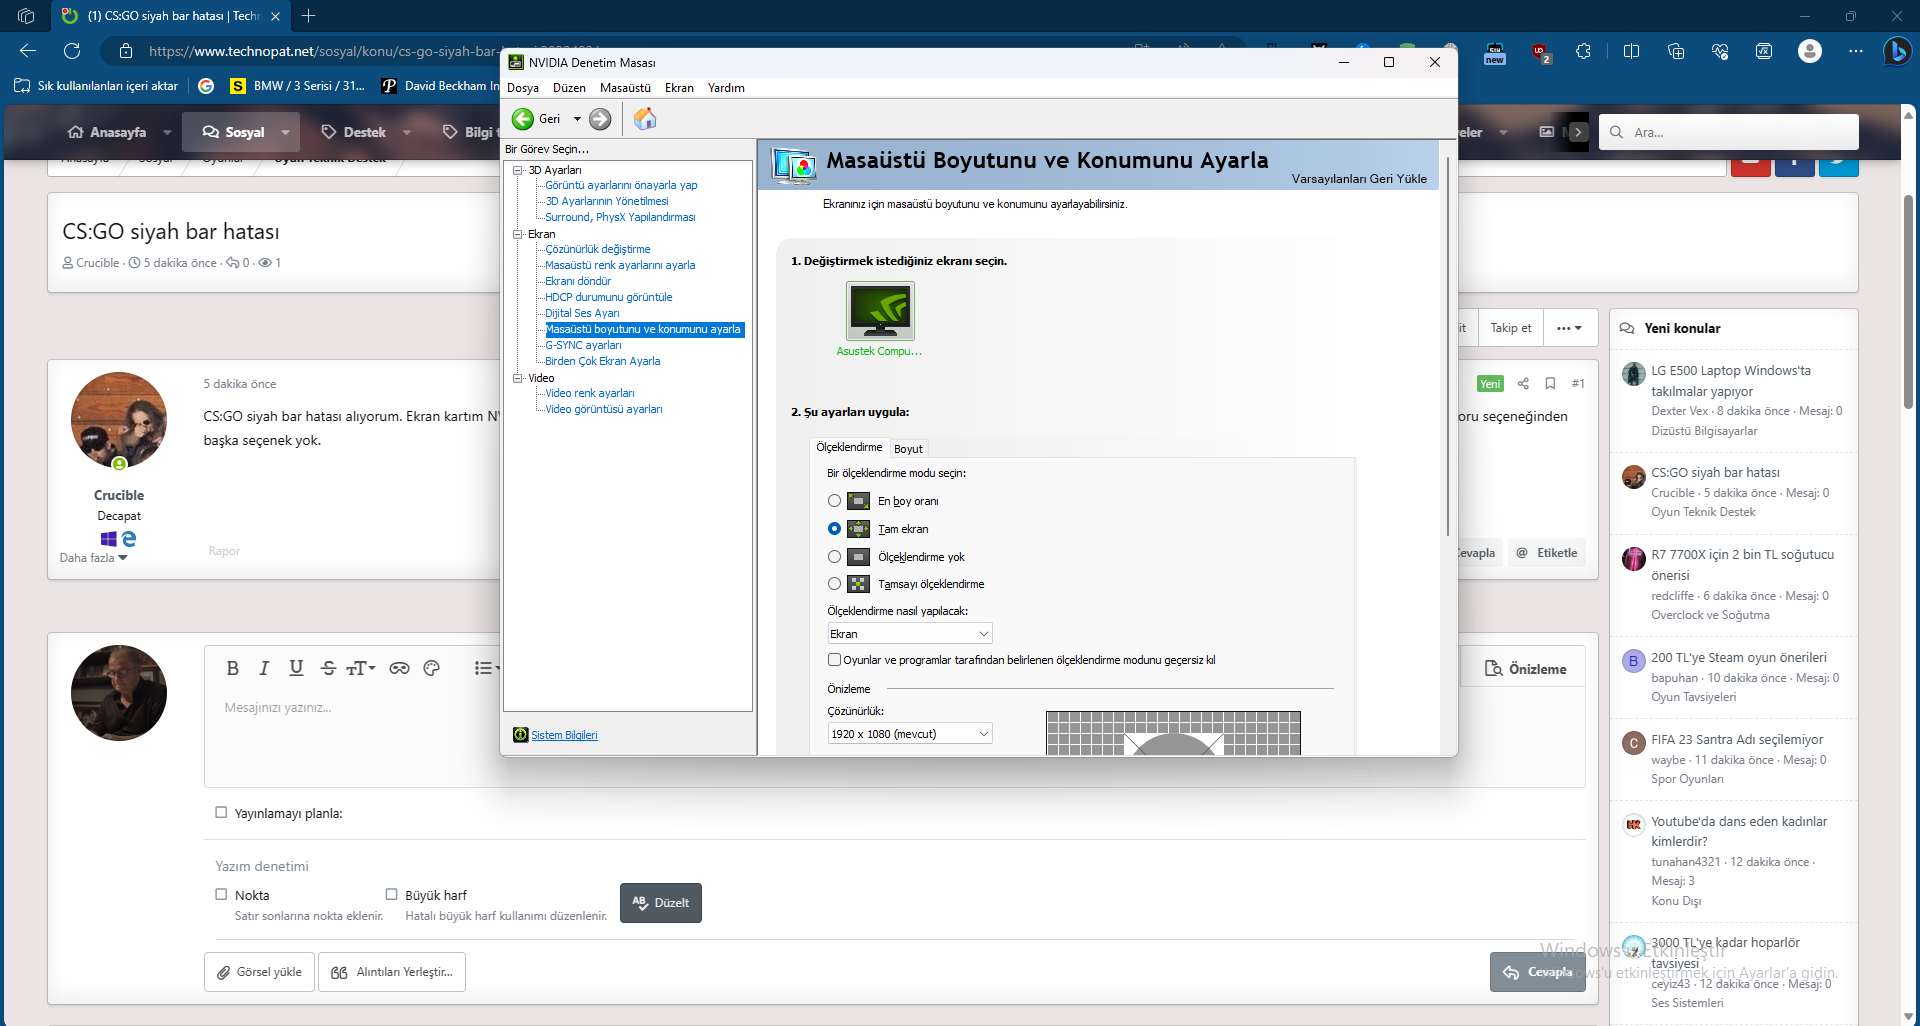Click the Önizleme preview button
This screenshot has width=1920, height=1026.
[x=1525, y=669]
